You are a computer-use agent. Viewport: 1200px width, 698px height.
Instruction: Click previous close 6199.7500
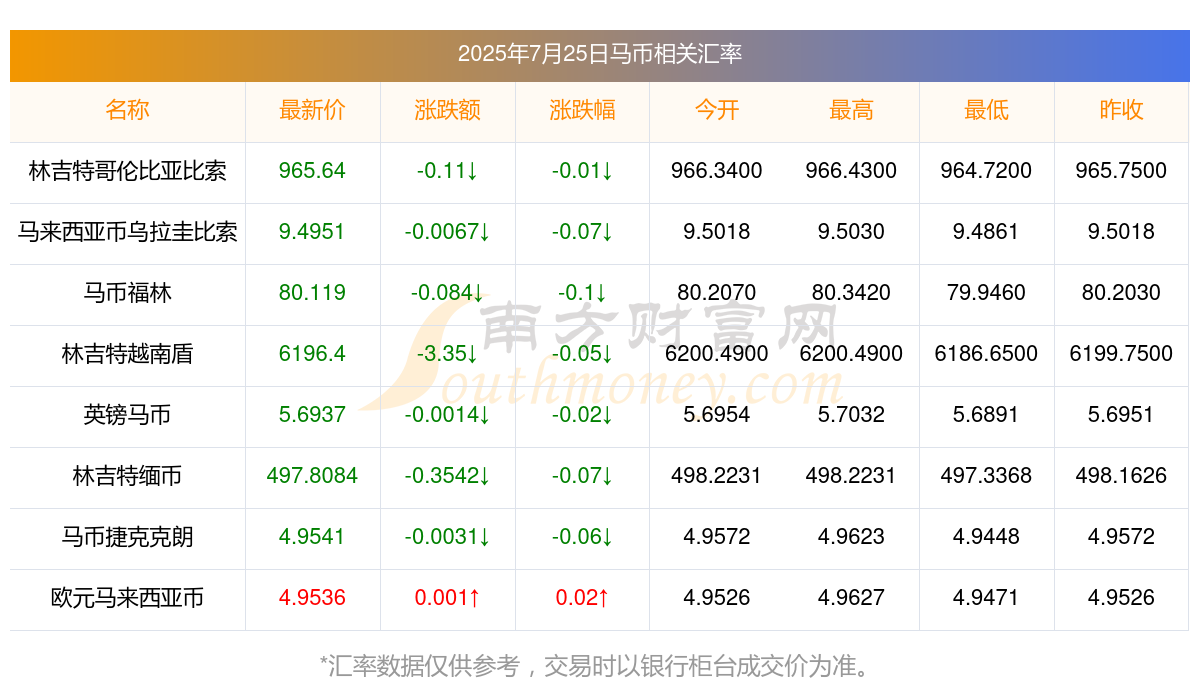1121,354
